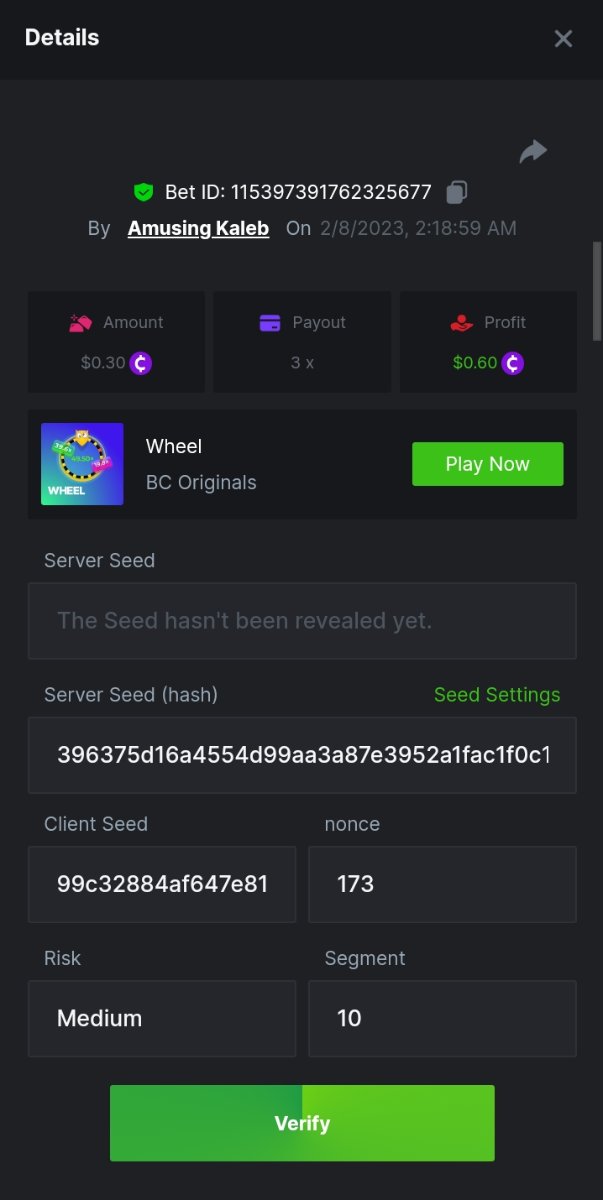This screenshot has width=603, height=1200.
Task: Click the coin icon beside $0.60
Action: click(513, 362)
